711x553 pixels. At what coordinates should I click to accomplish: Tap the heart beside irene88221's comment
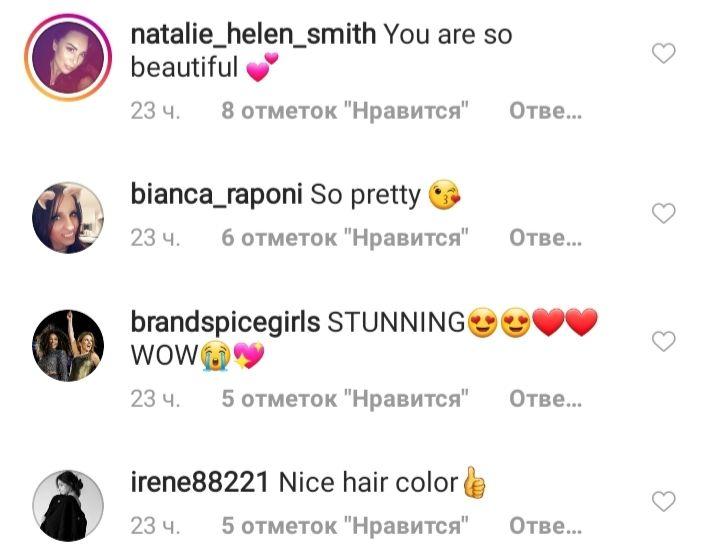(x=663, y=501)
